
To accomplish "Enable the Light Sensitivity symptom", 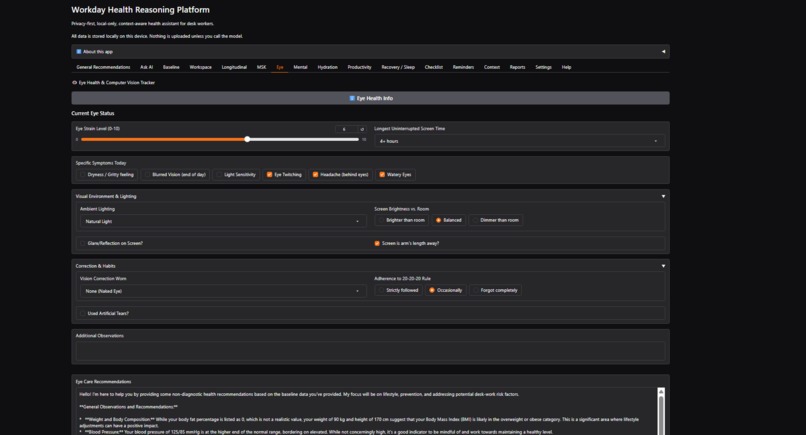I will [219, 175].
